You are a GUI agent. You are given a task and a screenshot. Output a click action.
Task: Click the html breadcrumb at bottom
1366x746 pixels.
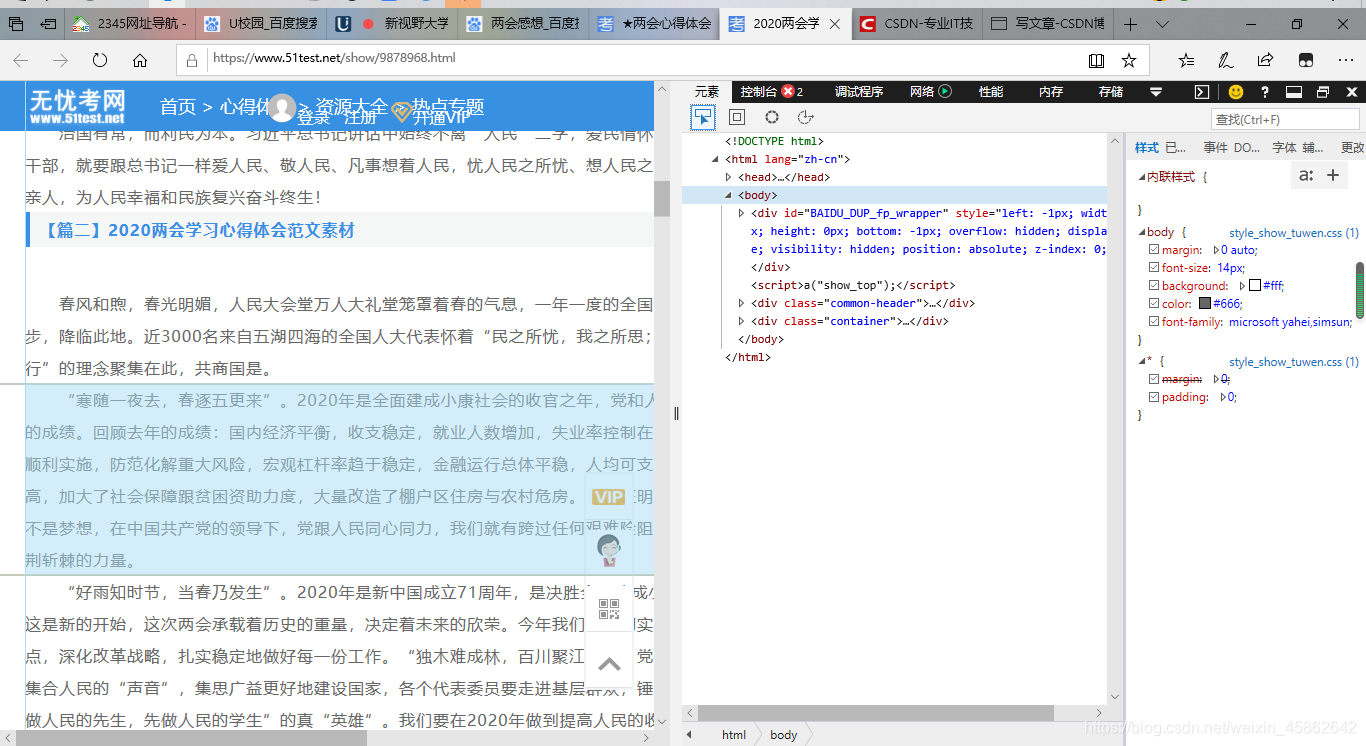click(734, 735)
